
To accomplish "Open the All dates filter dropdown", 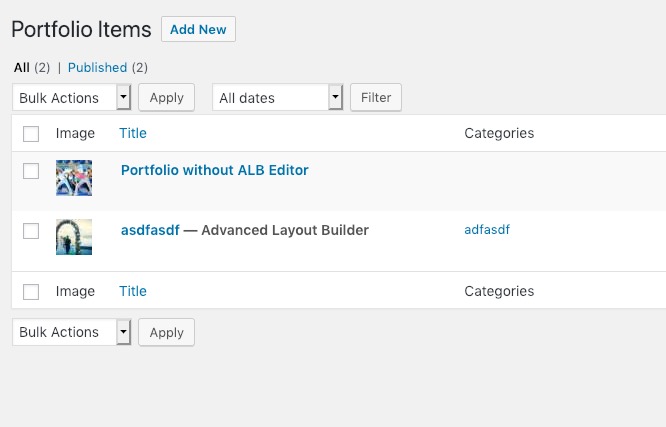I will click(x=277, y=97).
